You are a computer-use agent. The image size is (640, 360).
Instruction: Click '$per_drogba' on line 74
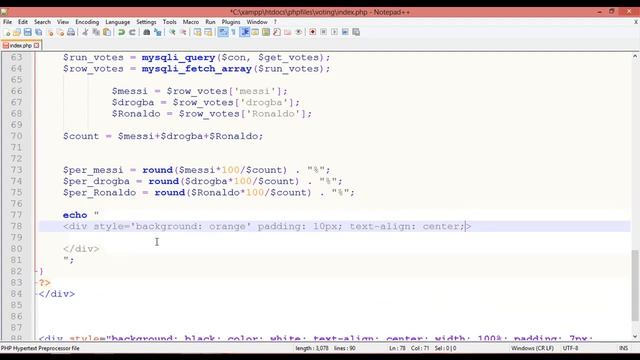click(96, 181)
